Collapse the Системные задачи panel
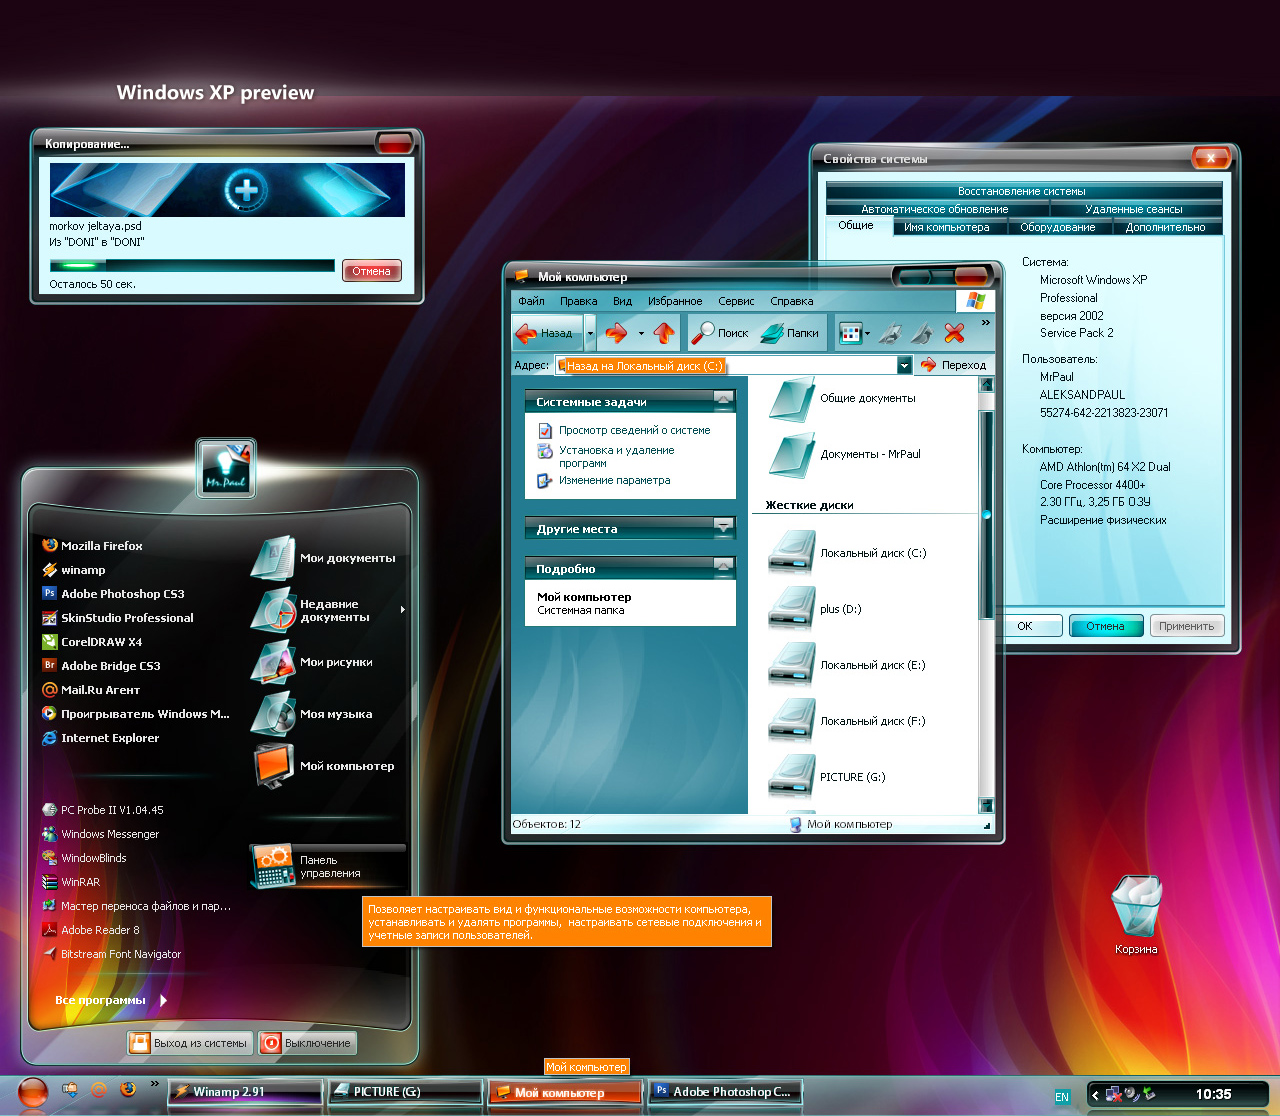Screen dimensions: 1280x1116 point(724,400)
